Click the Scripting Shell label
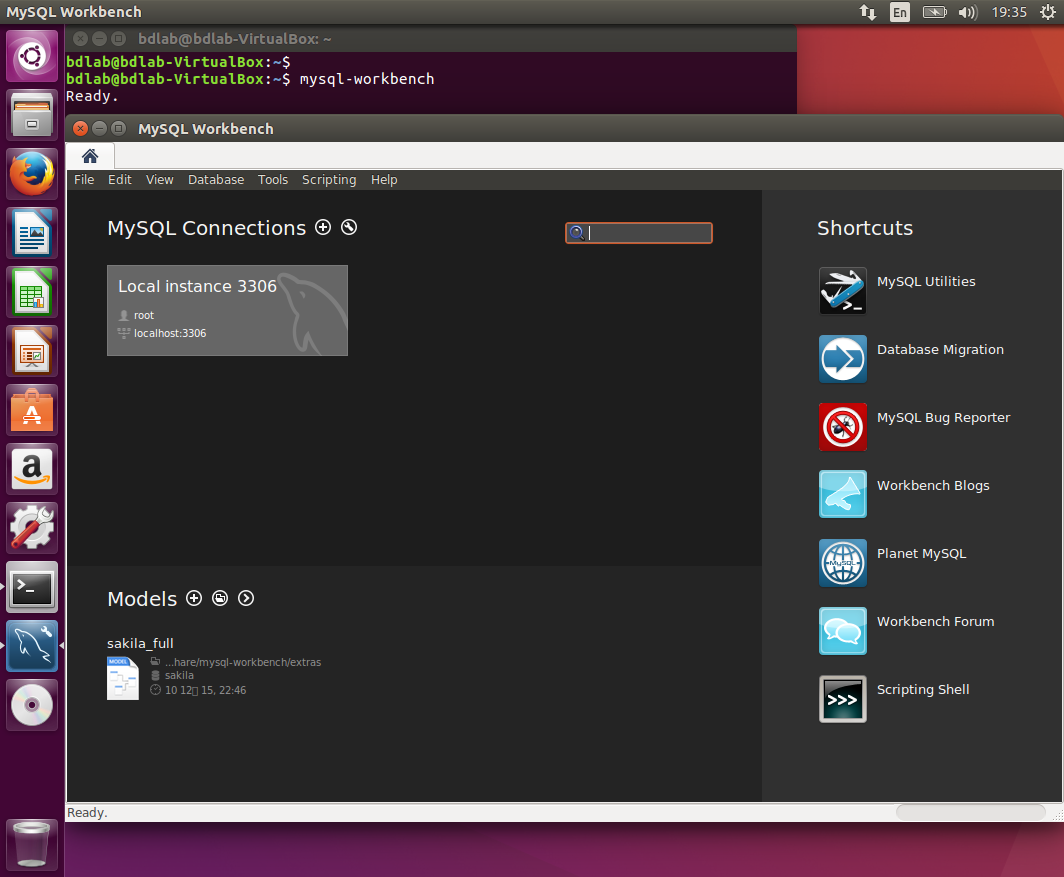The image size is (1064, 877). [923, 690]
